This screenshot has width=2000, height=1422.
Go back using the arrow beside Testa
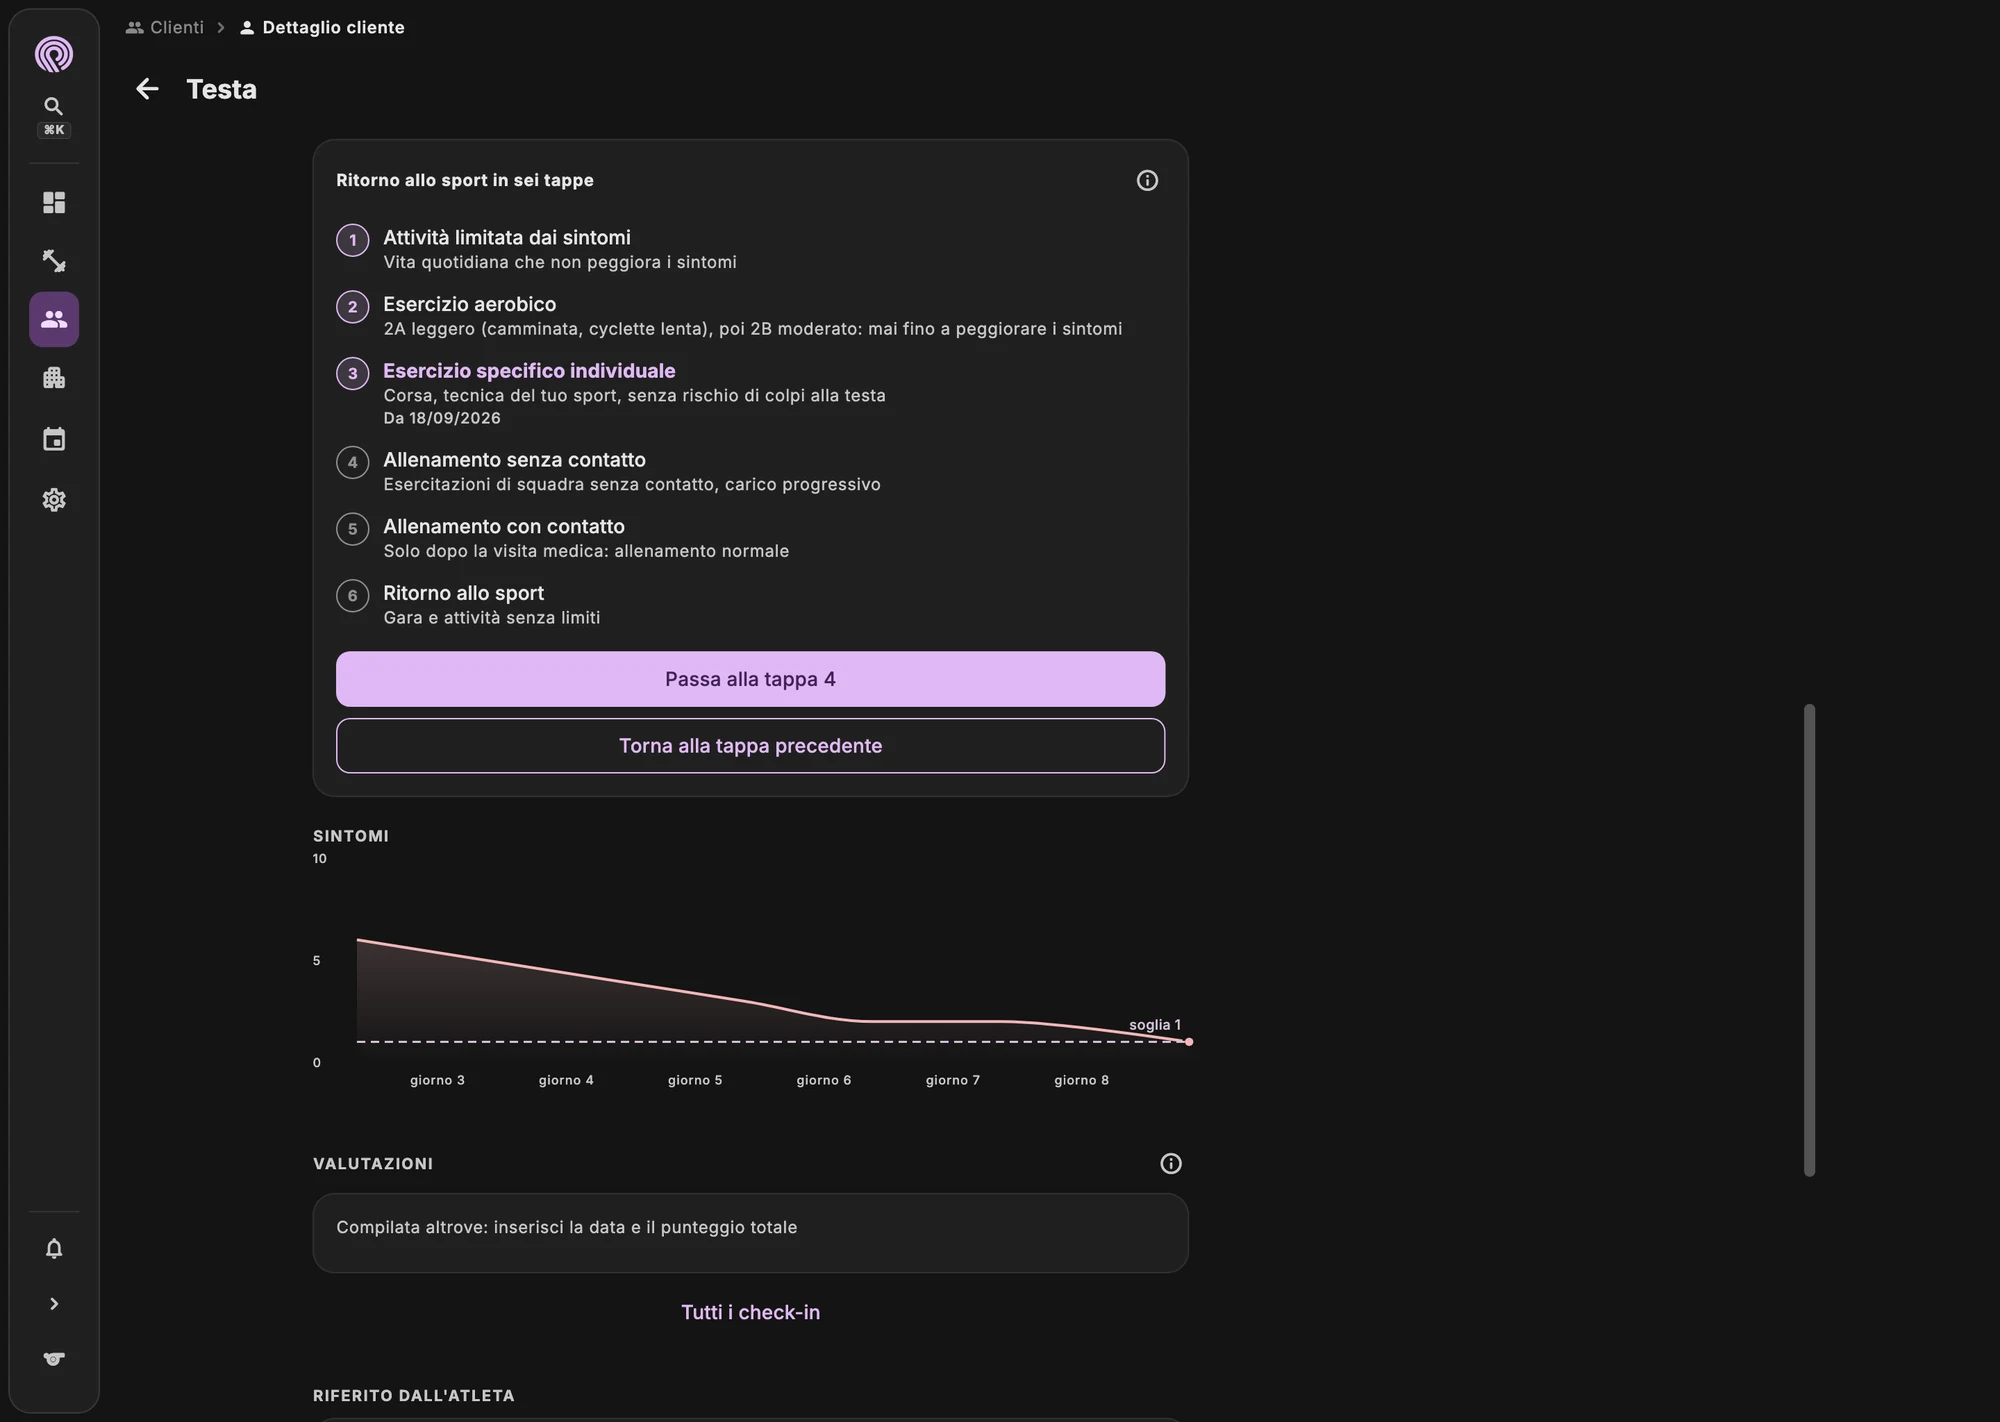click(147, 89)
